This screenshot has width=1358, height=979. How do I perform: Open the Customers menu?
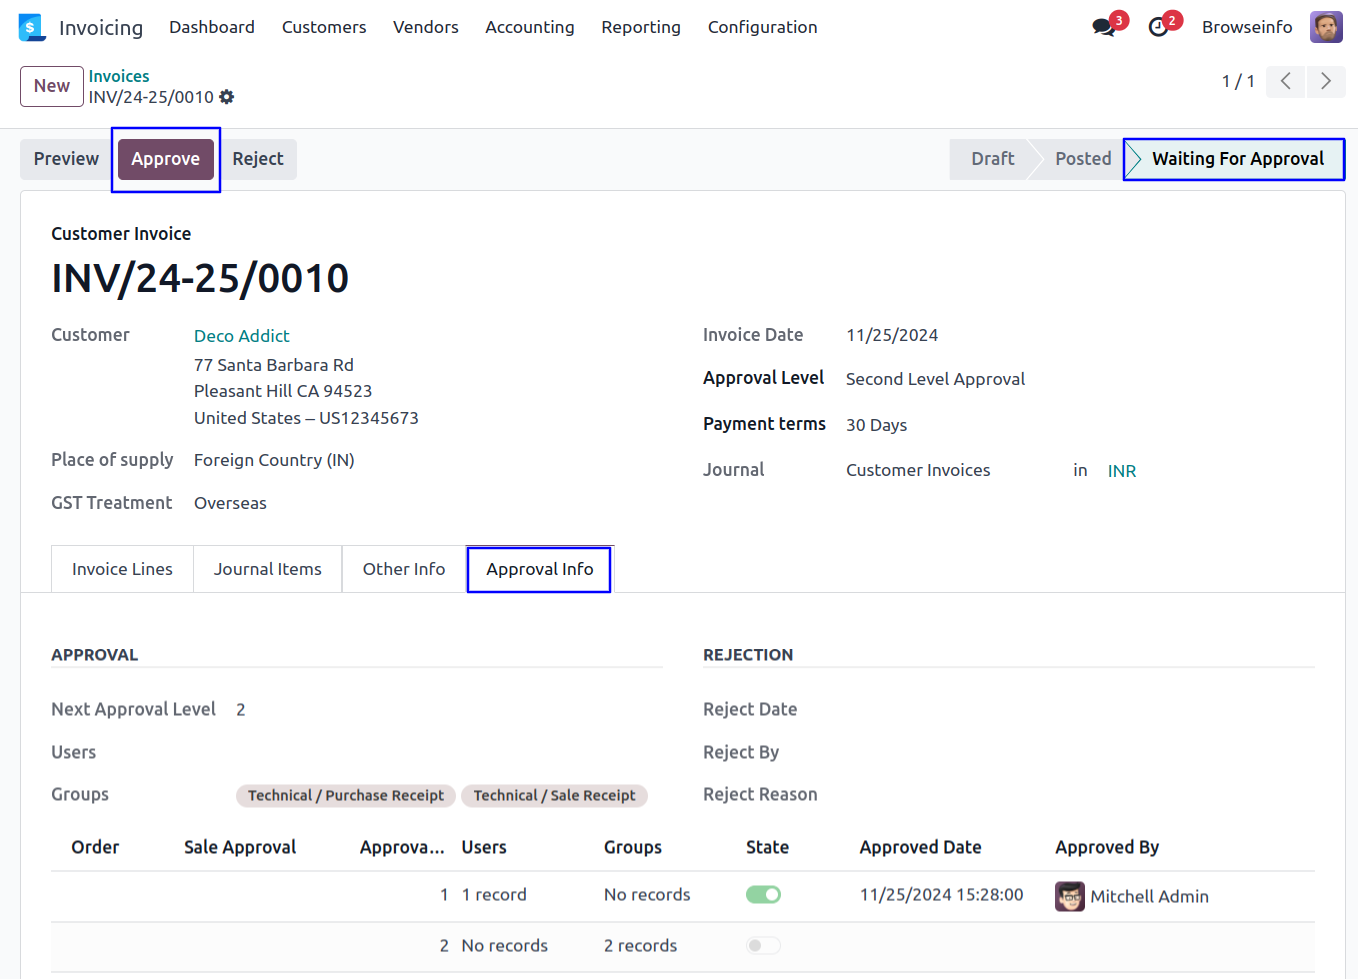pyautogui.click(x=324, y=27)
